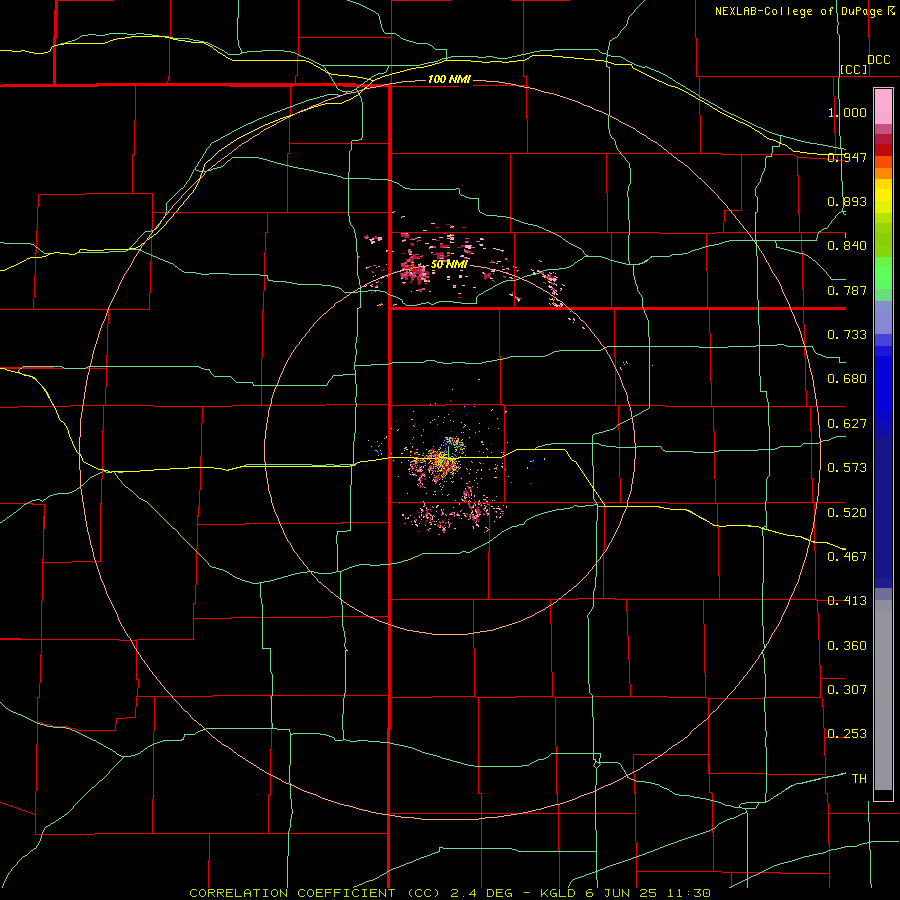Select the 1.000 scale value
The height and width of the screenshot is (900, 900).
[847, 112]
